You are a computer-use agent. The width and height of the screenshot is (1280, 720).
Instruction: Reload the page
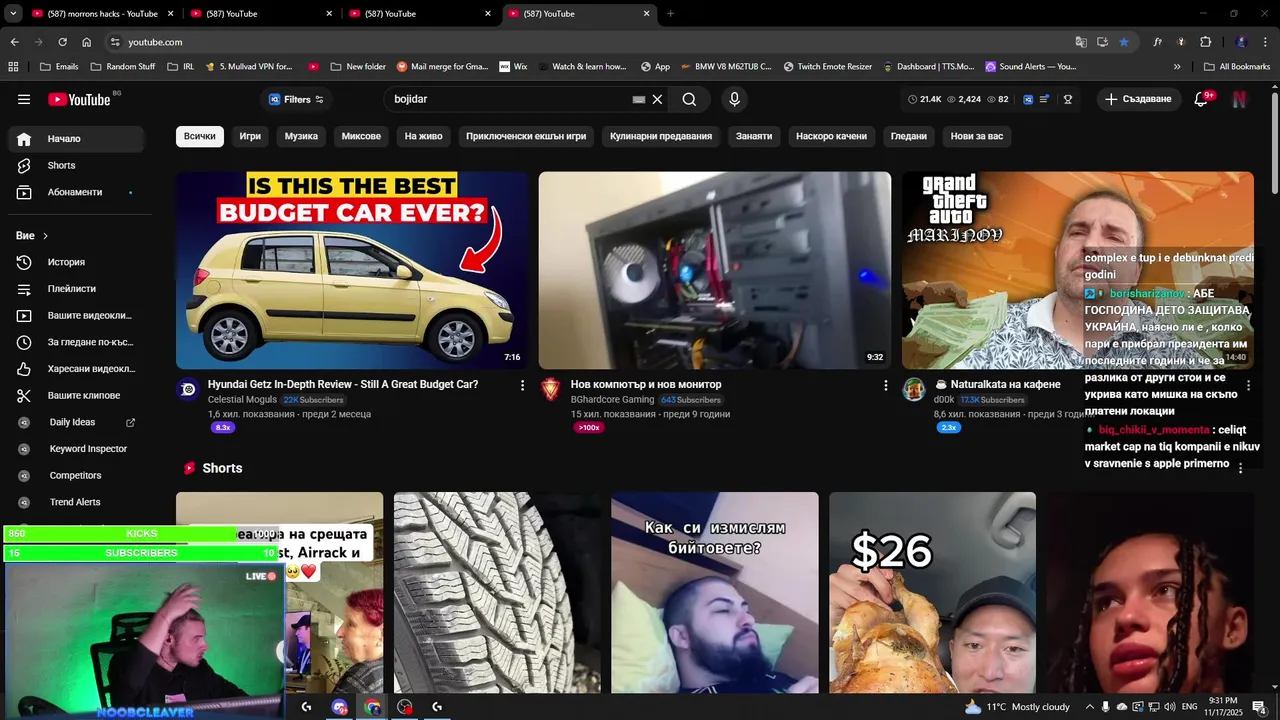(62, 42)
